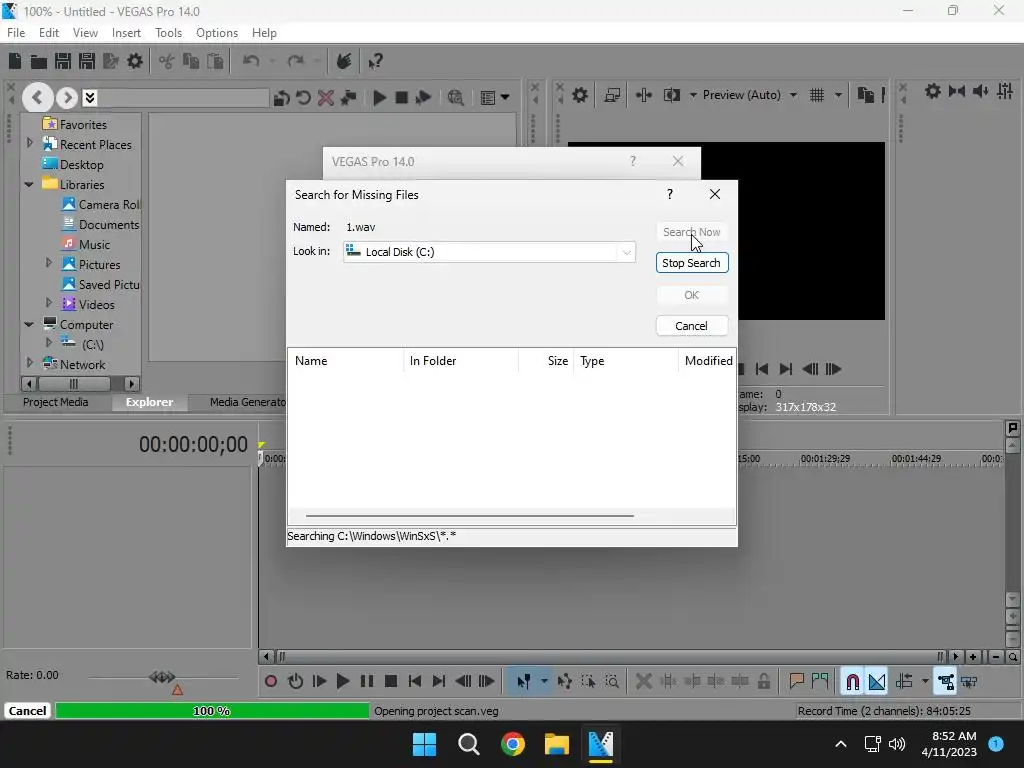Adjust the playback Rate slider

162,678
